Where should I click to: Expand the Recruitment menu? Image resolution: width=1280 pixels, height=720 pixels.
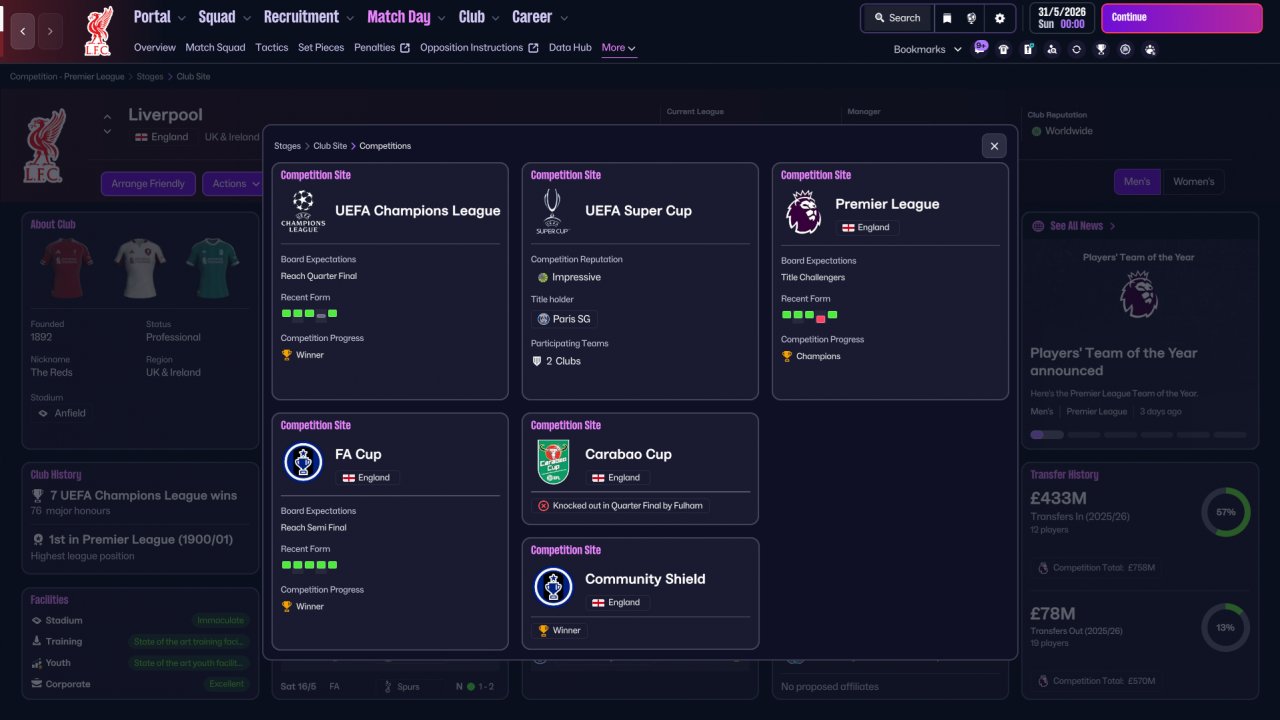pos(309,17)
